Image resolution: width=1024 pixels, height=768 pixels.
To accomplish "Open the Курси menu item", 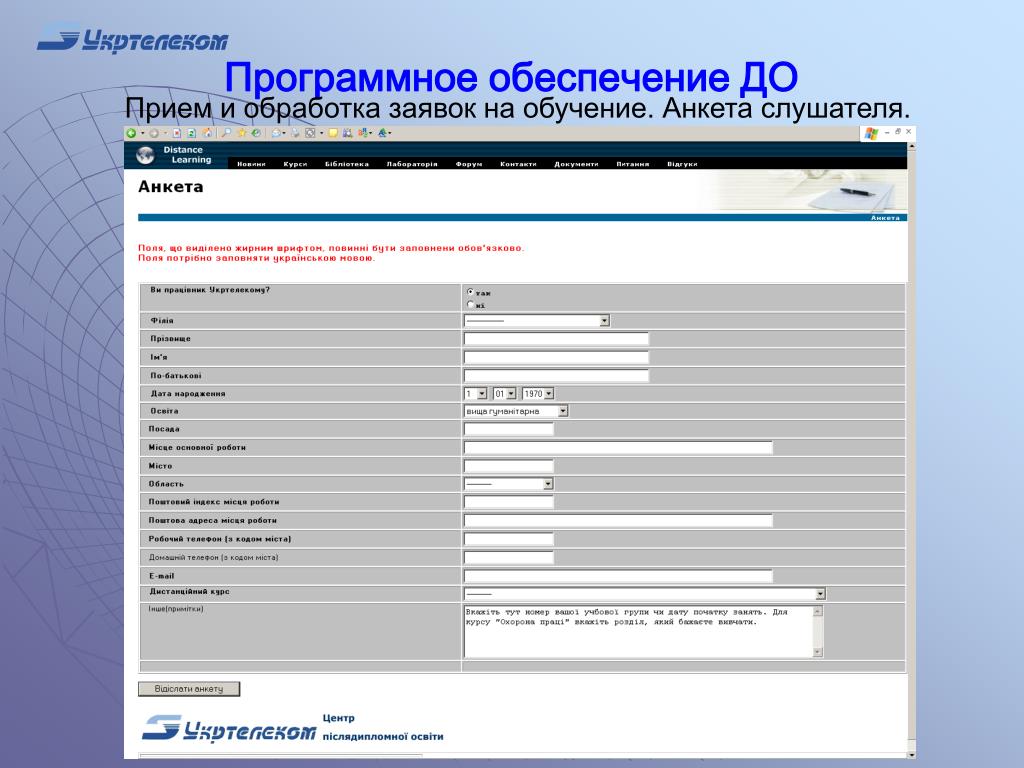I will tap(295, 164).
